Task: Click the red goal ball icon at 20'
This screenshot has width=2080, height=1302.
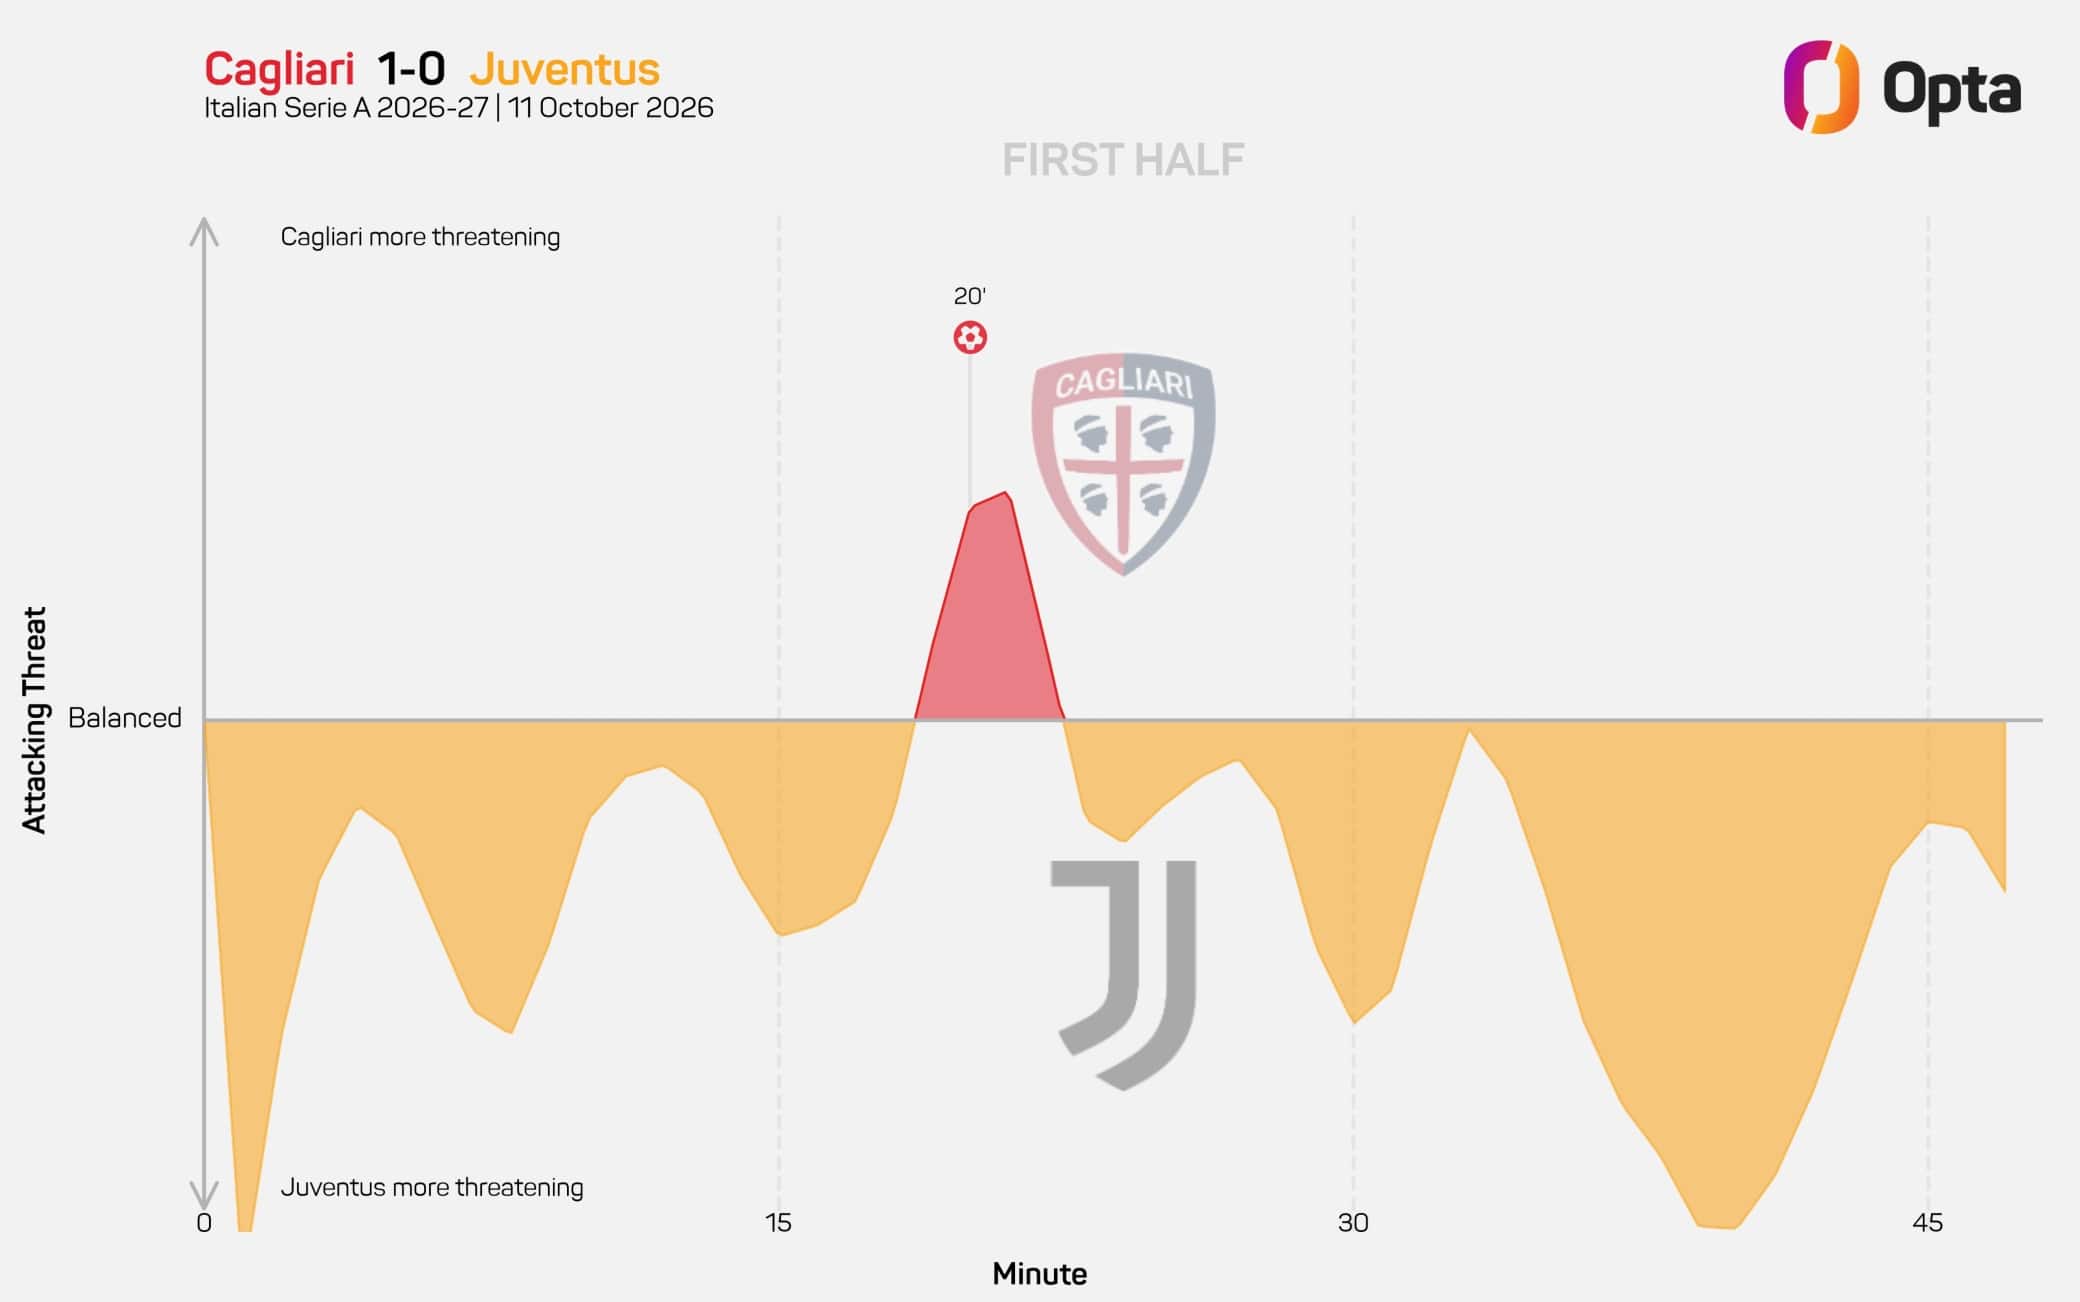Action: (x=969, y=337)
